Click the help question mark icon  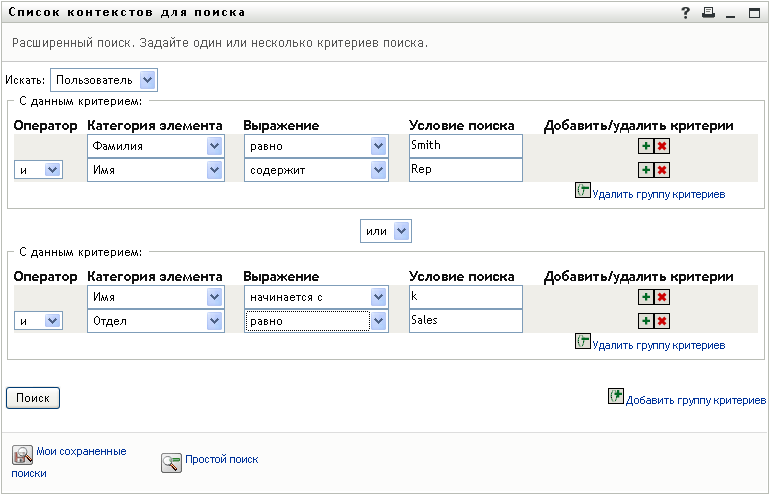coord(686,13)
